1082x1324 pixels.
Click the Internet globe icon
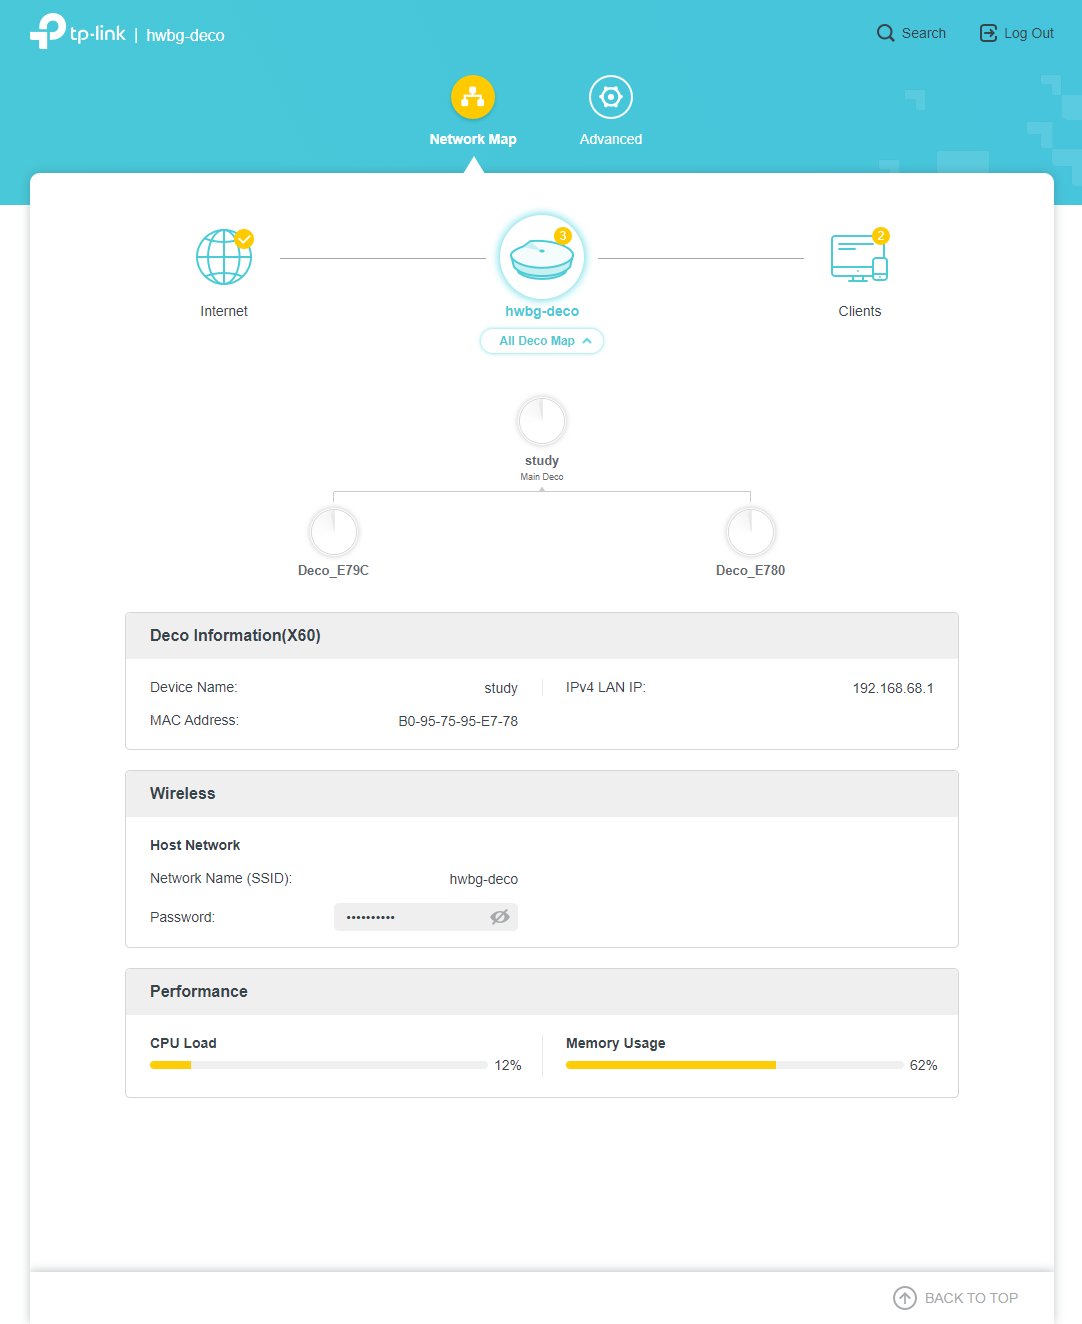coord(224,257)
